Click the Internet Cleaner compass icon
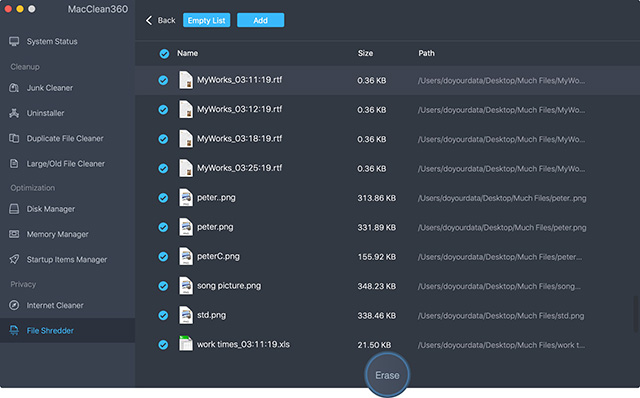The width and height of the screenshot is (640, 398). 14,305
